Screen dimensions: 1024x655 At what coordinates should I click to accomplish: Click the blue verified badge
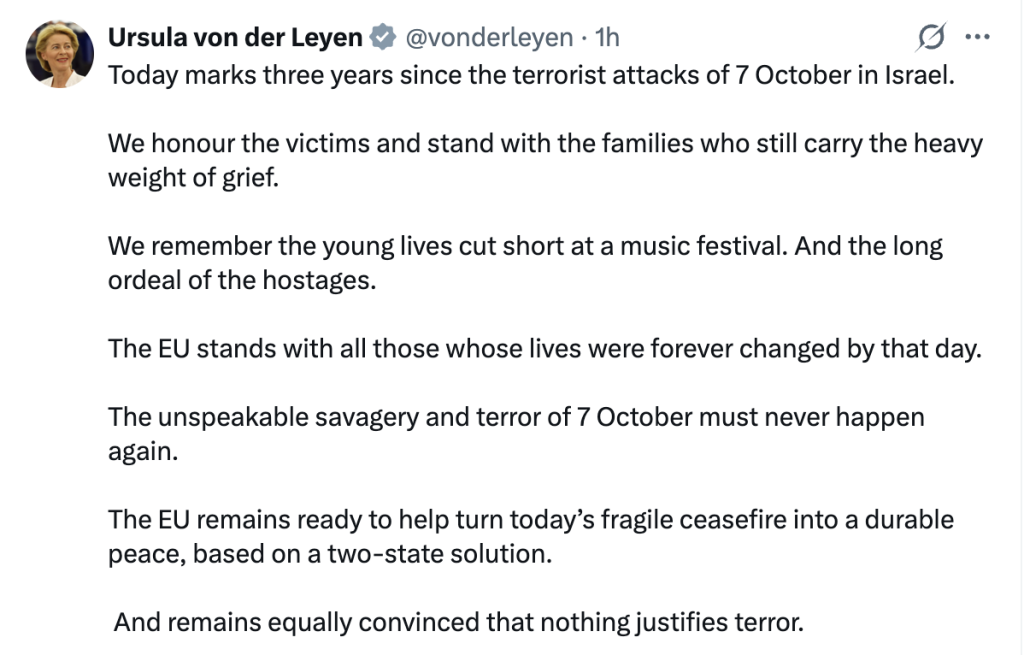click(x=383, y=37)
